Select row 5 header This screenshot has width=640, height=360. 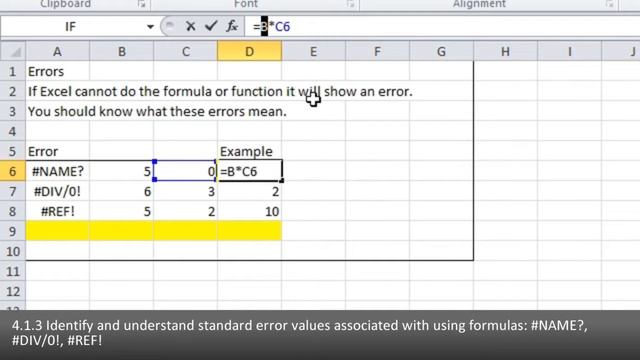pos(13,151)
